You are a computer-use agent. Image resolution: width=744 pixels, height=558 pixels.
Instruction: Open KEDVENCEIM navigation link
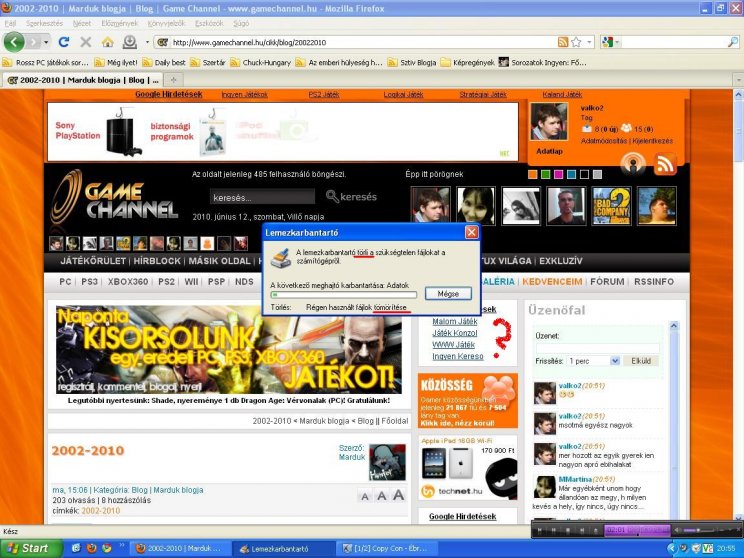tap(552, 281)
